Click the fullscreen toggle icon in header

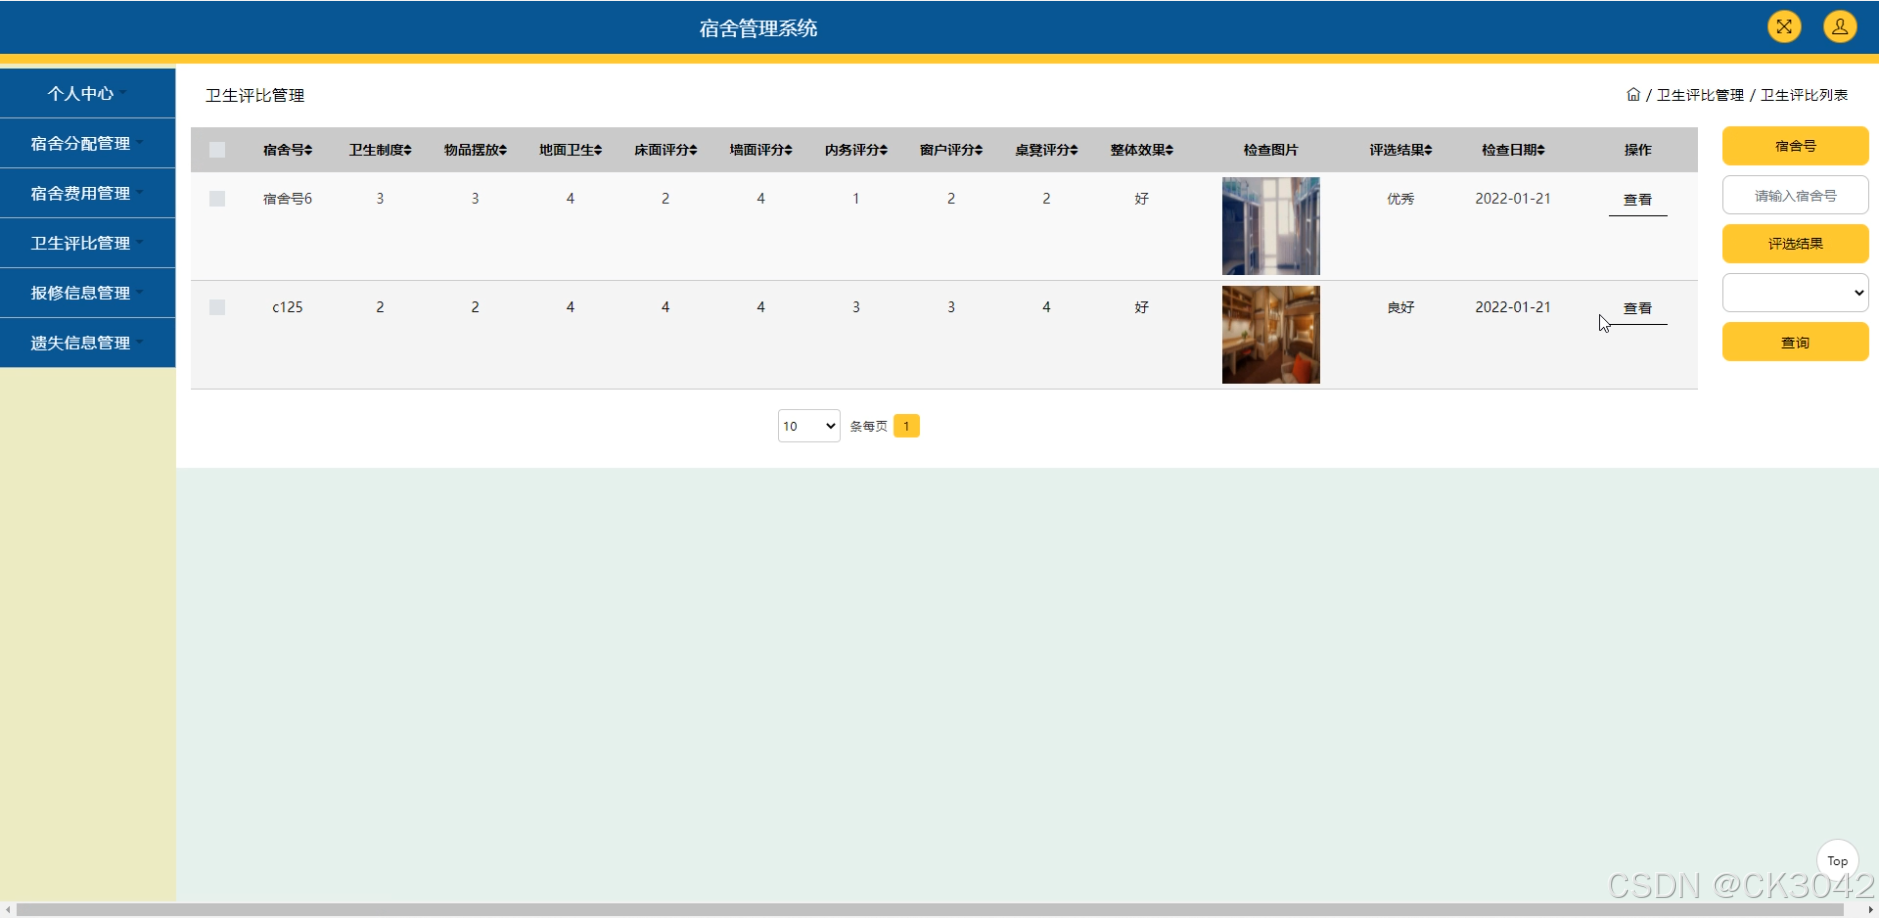(1784, 27)
